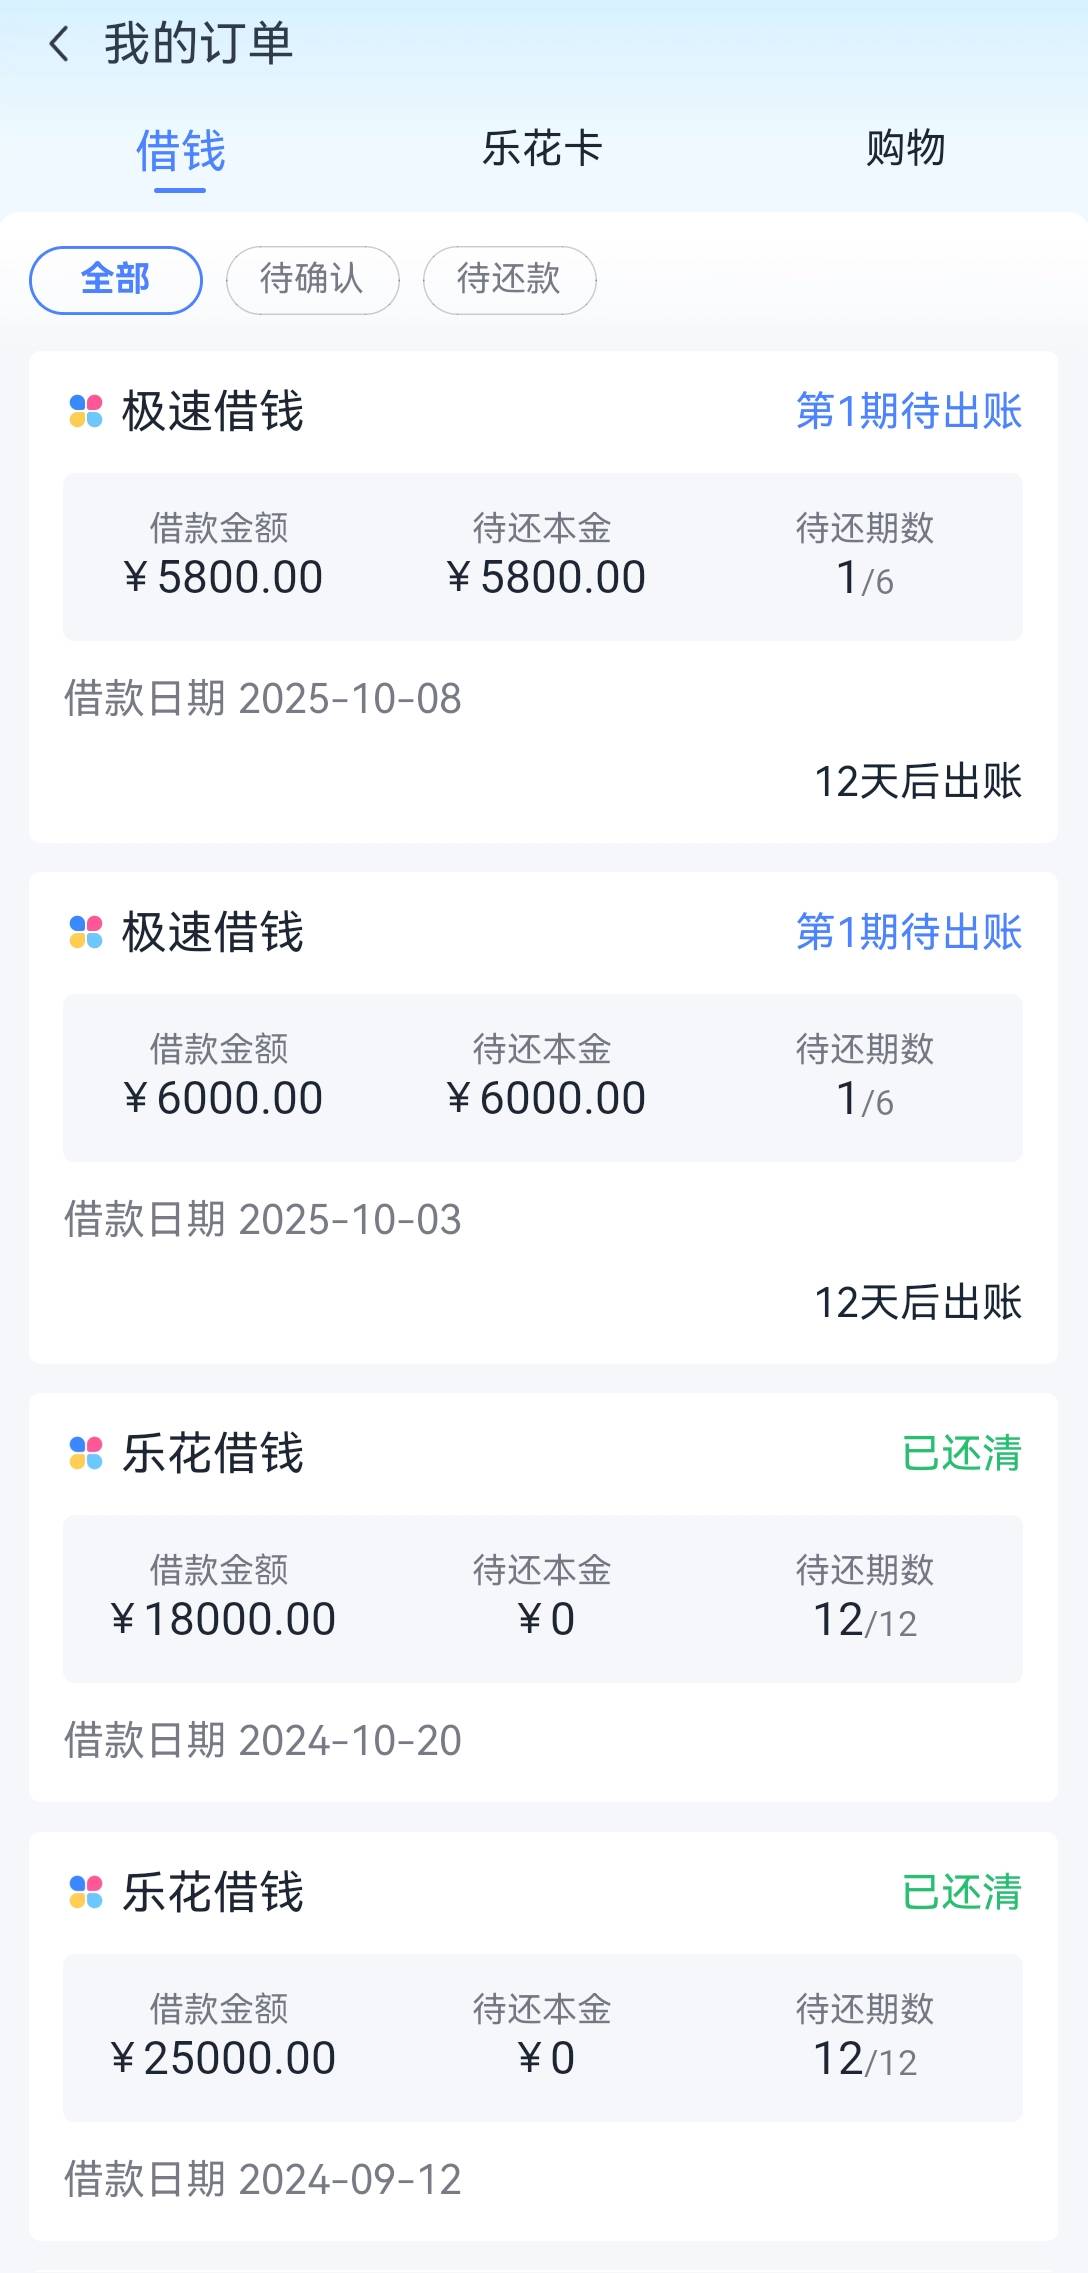Open the 购物 tab
The width and height of the screenshot is (1088, 2273).
point(905,150)
